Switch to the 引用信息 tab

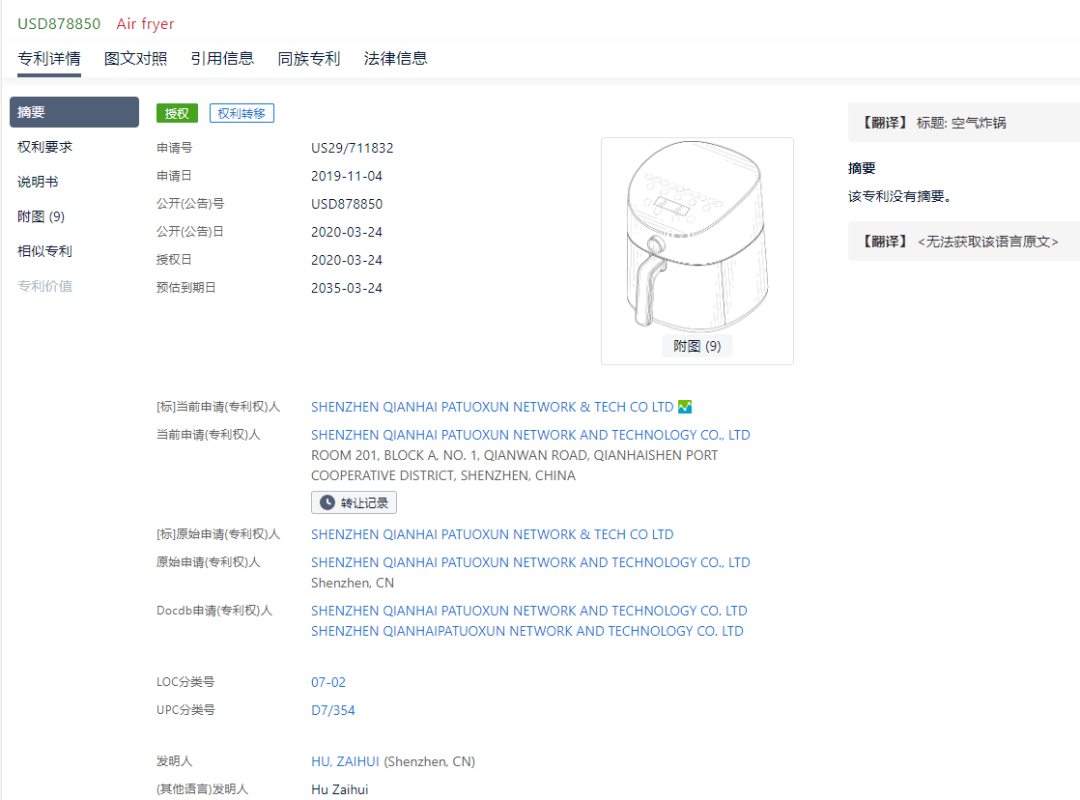[x=222, y=59]
